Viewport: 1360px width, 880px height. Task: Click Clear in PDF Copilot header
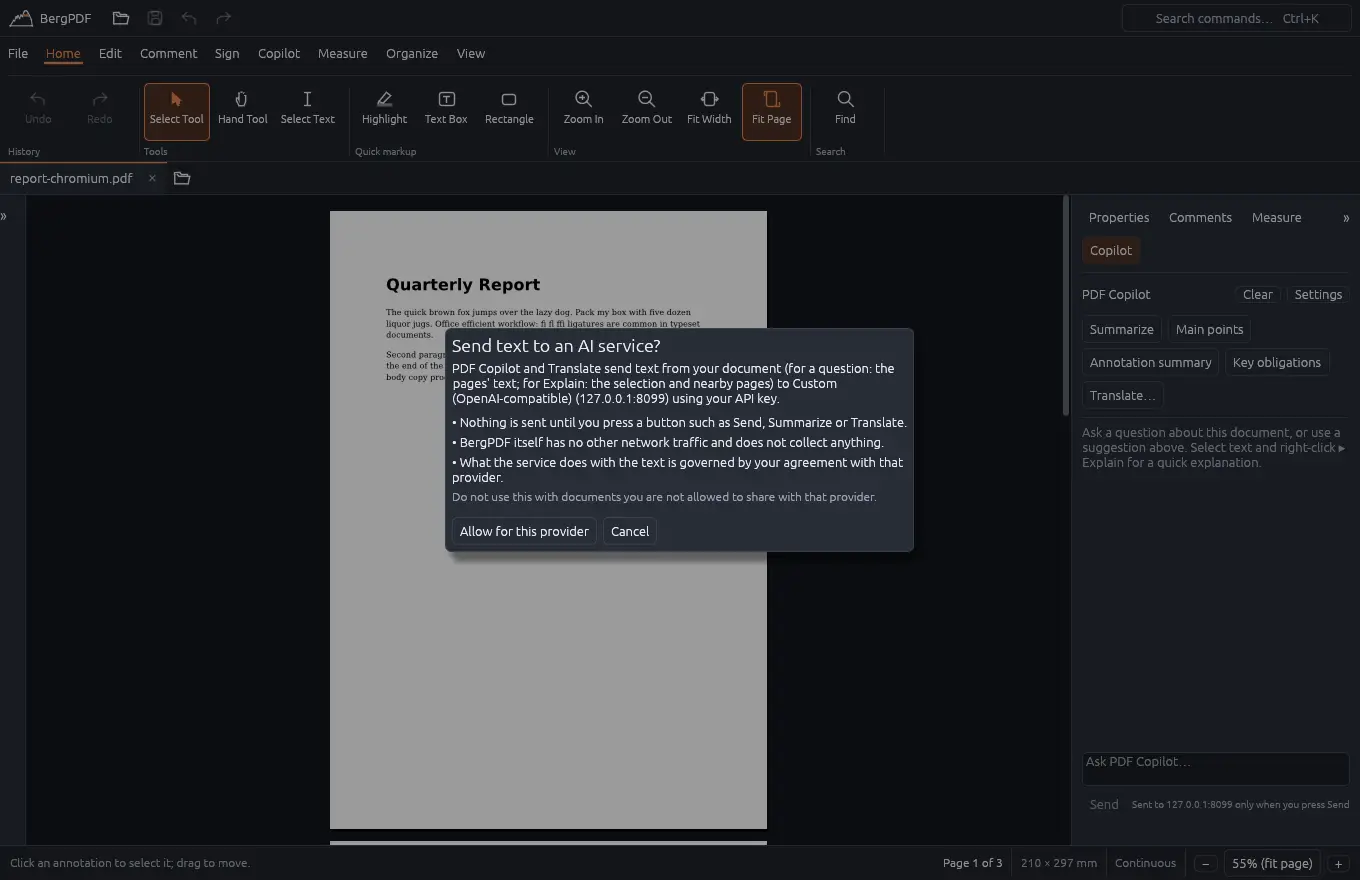coord(1258,294)
